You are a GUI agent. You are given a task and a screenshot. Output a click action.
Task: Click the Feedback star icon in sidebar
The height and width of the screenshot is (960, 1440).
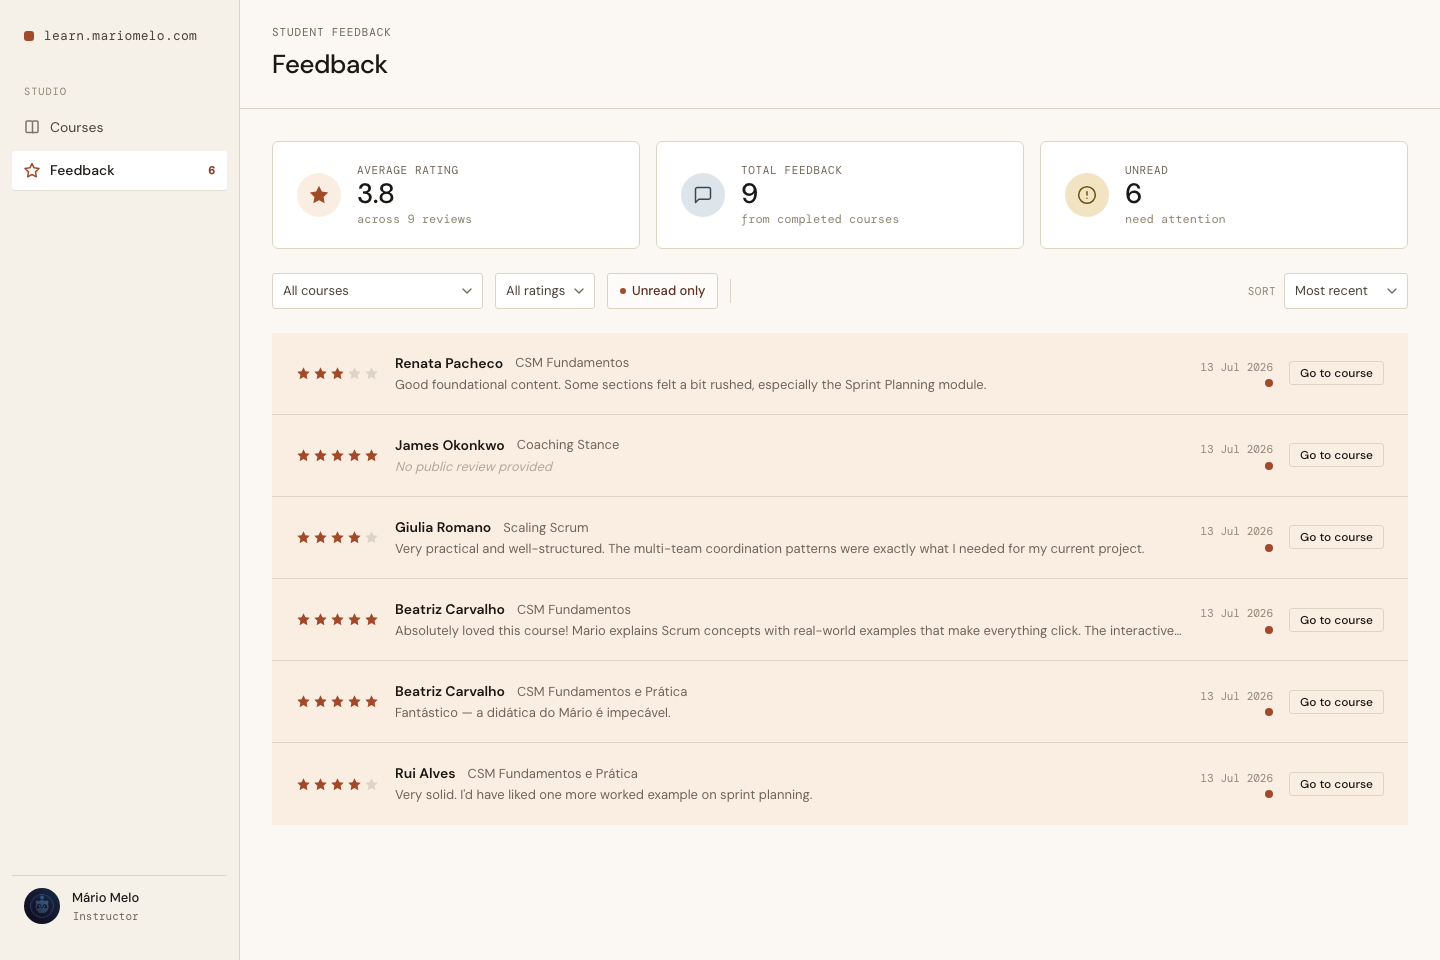click(x=32, y=170)
